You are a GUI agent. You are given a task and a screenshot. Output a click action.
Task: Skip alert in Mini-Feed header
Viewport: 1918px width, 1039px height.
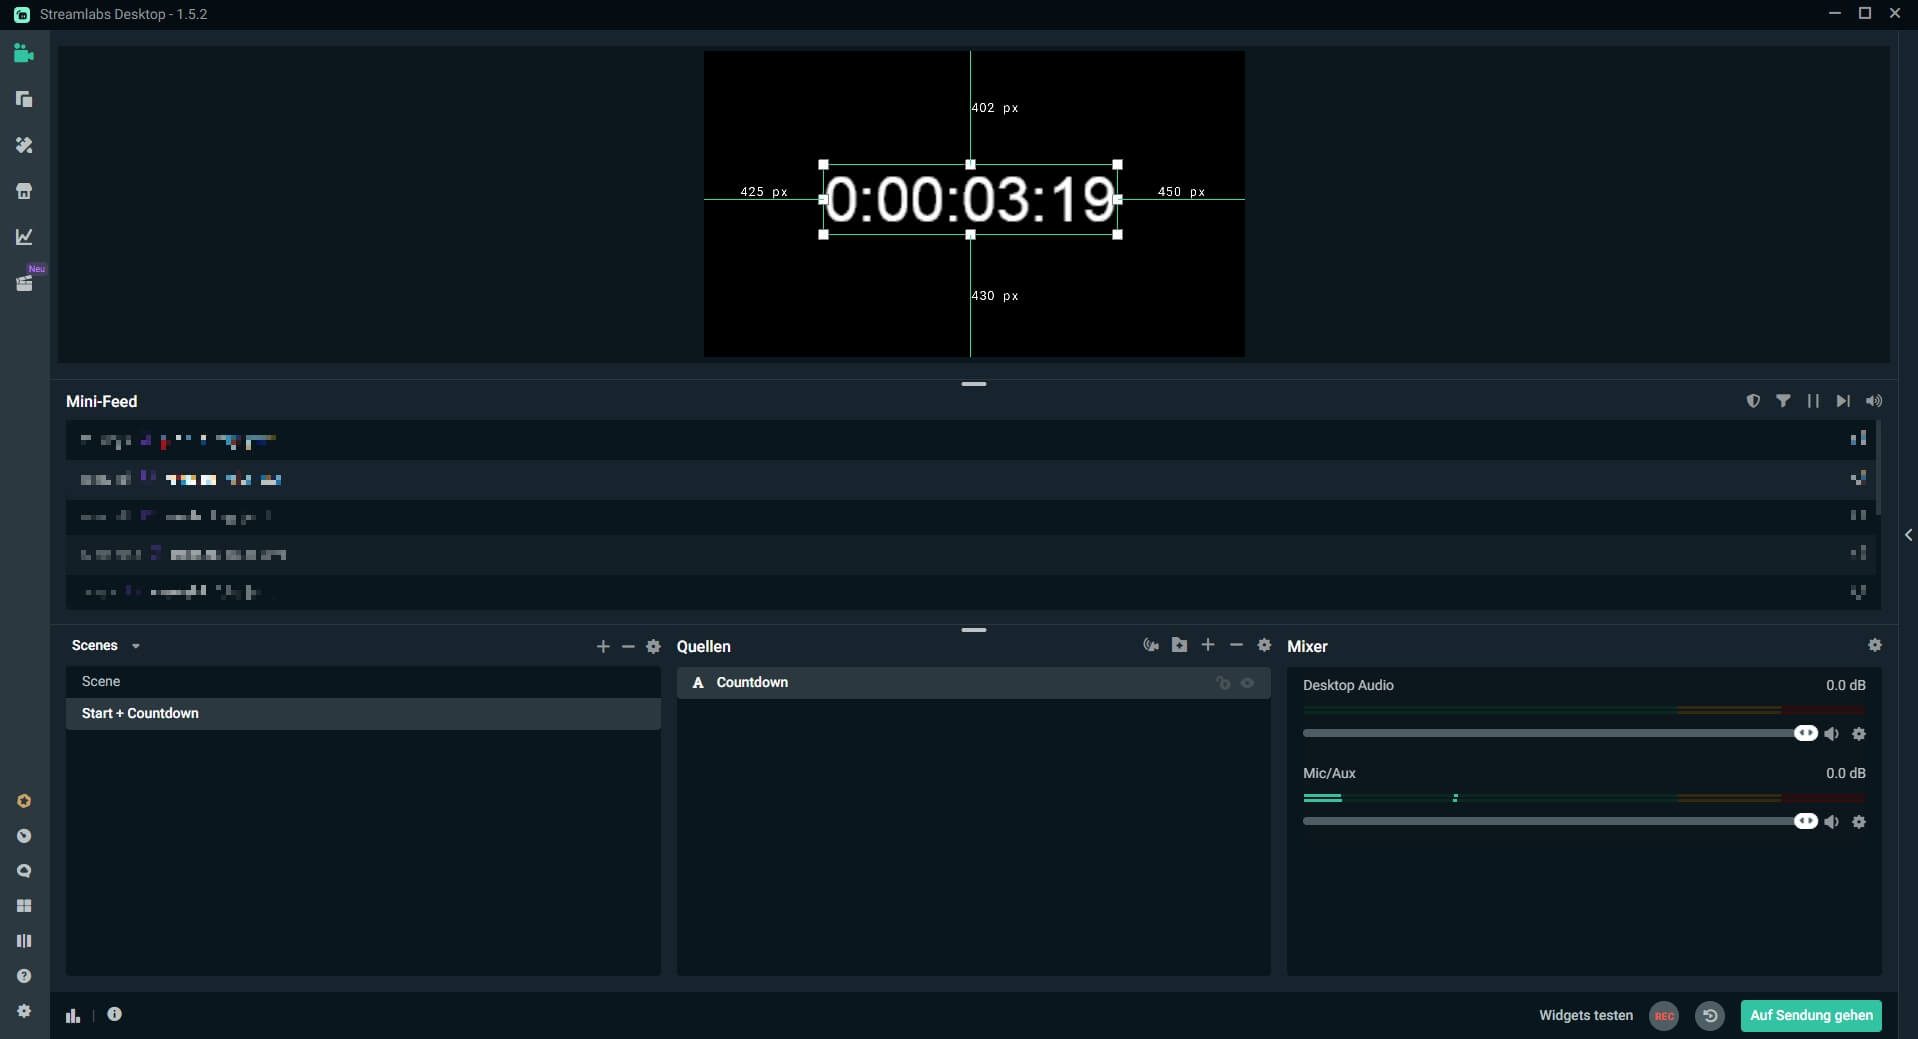[x=1843, y=401]
